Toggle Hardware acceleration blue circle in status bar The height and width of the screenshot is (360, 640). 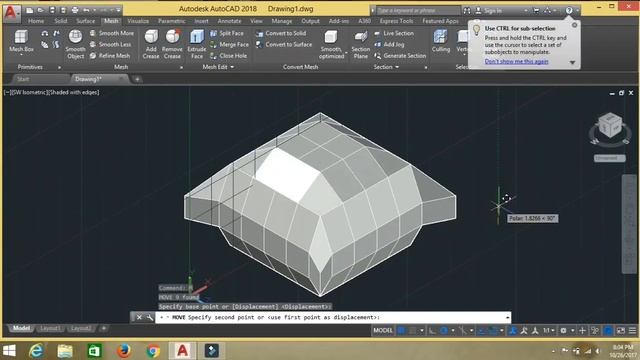tap(608, 330)
